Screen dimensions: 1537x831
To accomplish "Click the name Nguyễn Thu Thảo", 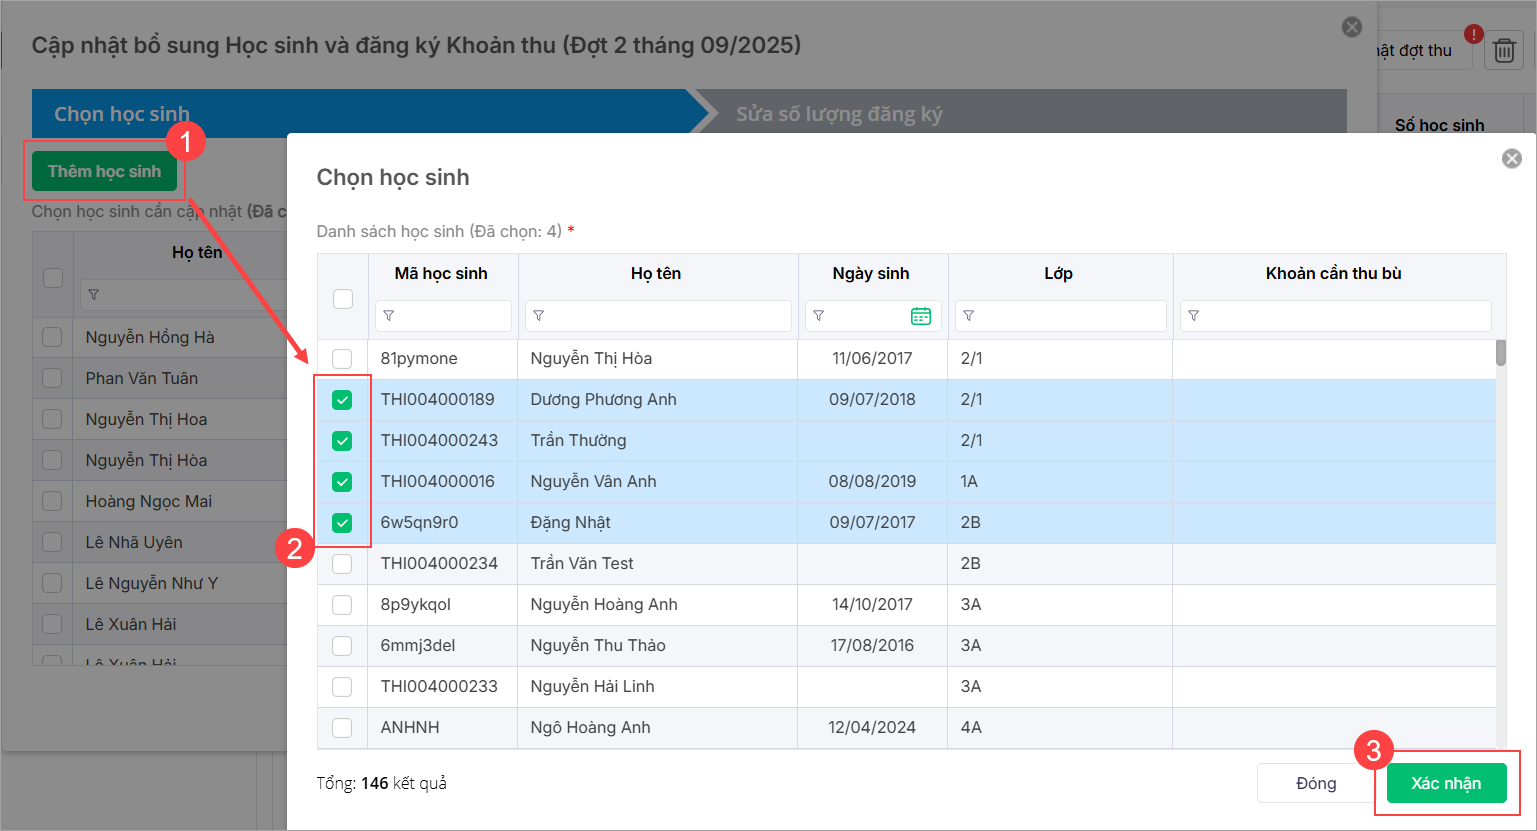I will tap(598, 646).
